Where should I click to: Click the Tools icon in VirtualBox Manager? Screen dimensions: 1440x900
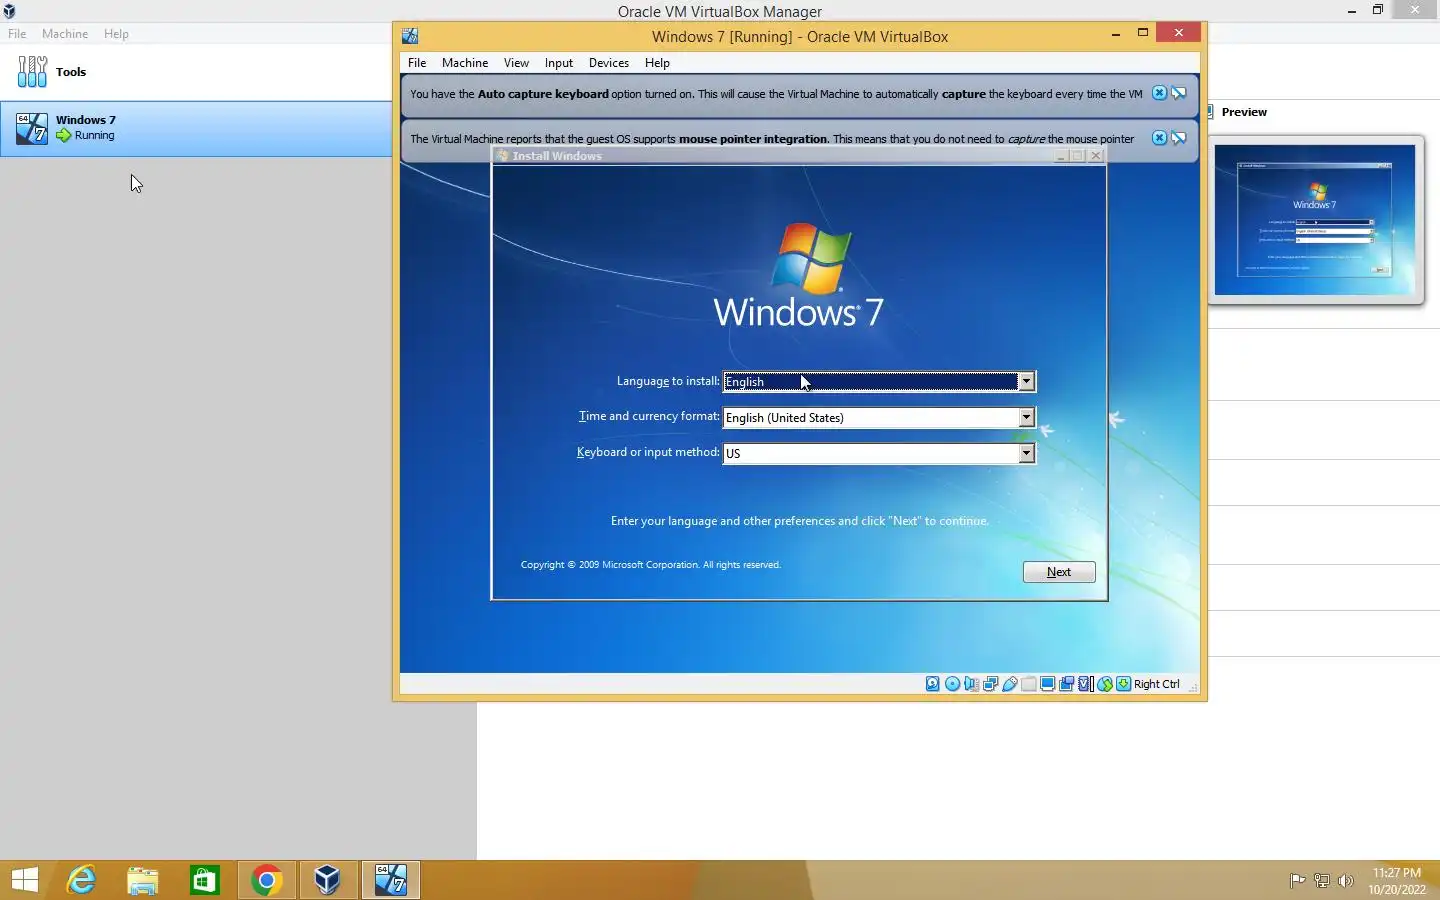(32, 71)
